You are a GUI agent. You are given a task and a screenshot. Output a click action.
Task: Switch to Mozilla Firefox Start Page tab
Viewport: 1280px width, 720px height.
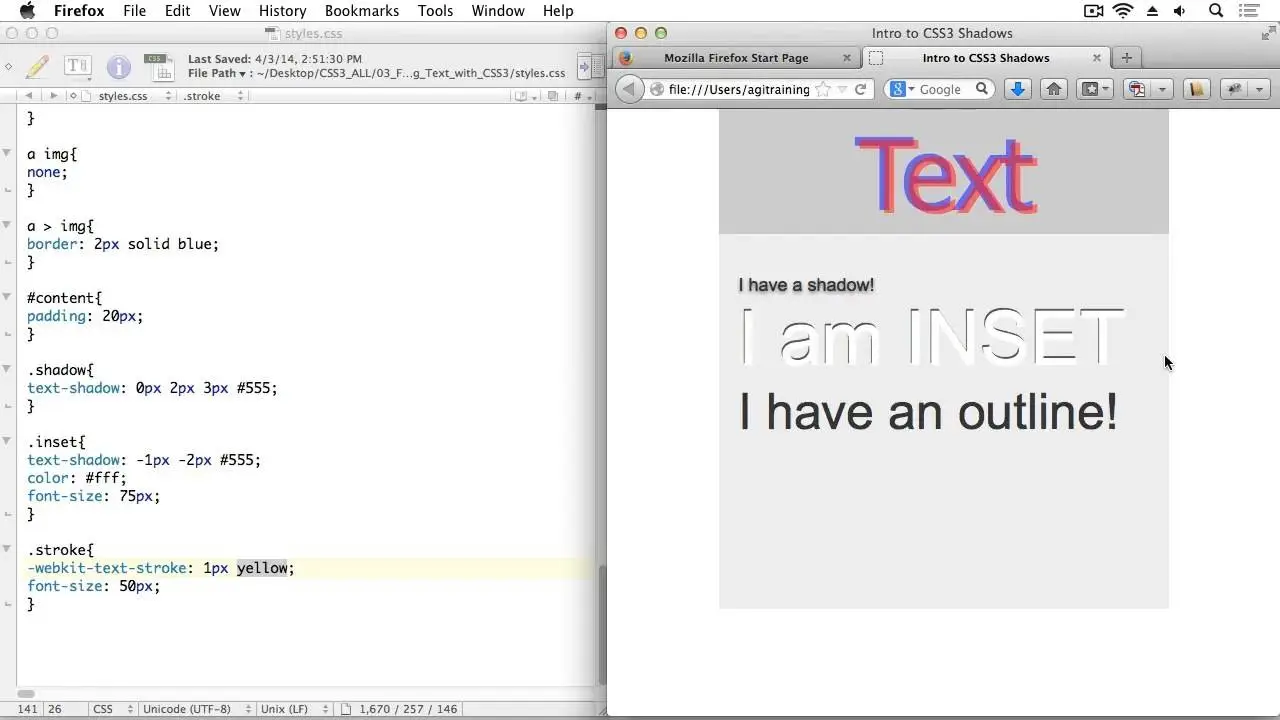click(736, 58)
